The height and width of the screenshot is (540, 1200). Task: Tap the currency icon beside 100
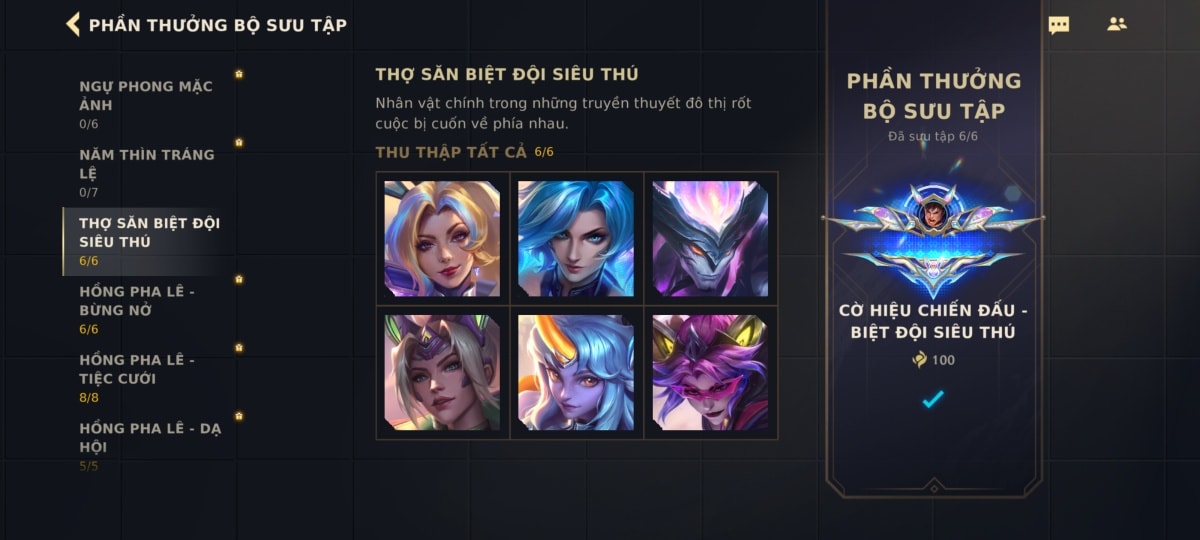[919, 360]
